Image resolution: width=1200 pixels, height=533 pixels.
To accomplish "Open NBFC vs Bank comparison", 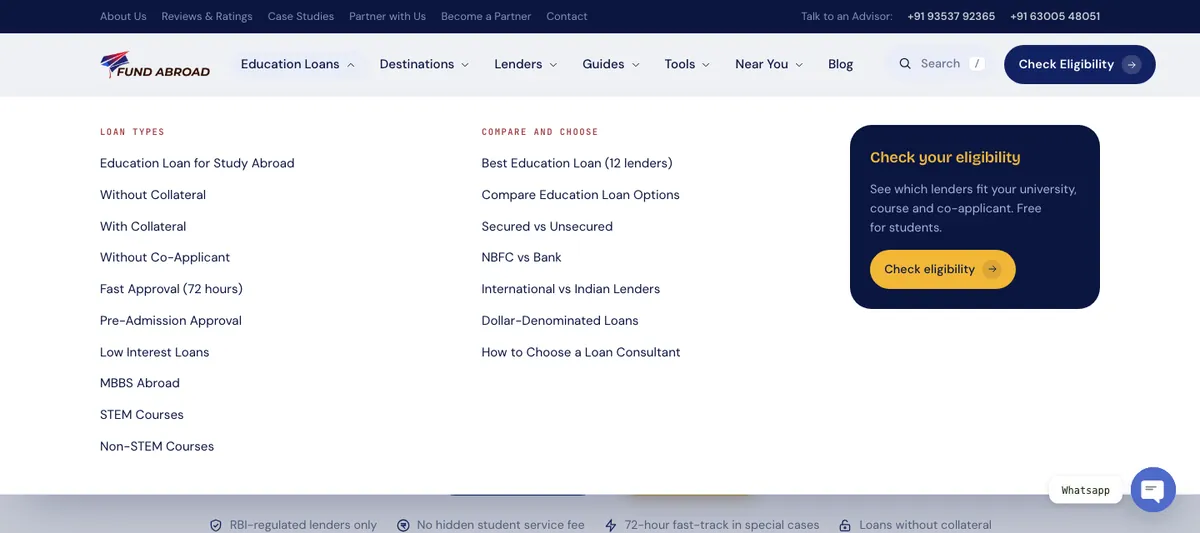I will (x=522, y=257).
